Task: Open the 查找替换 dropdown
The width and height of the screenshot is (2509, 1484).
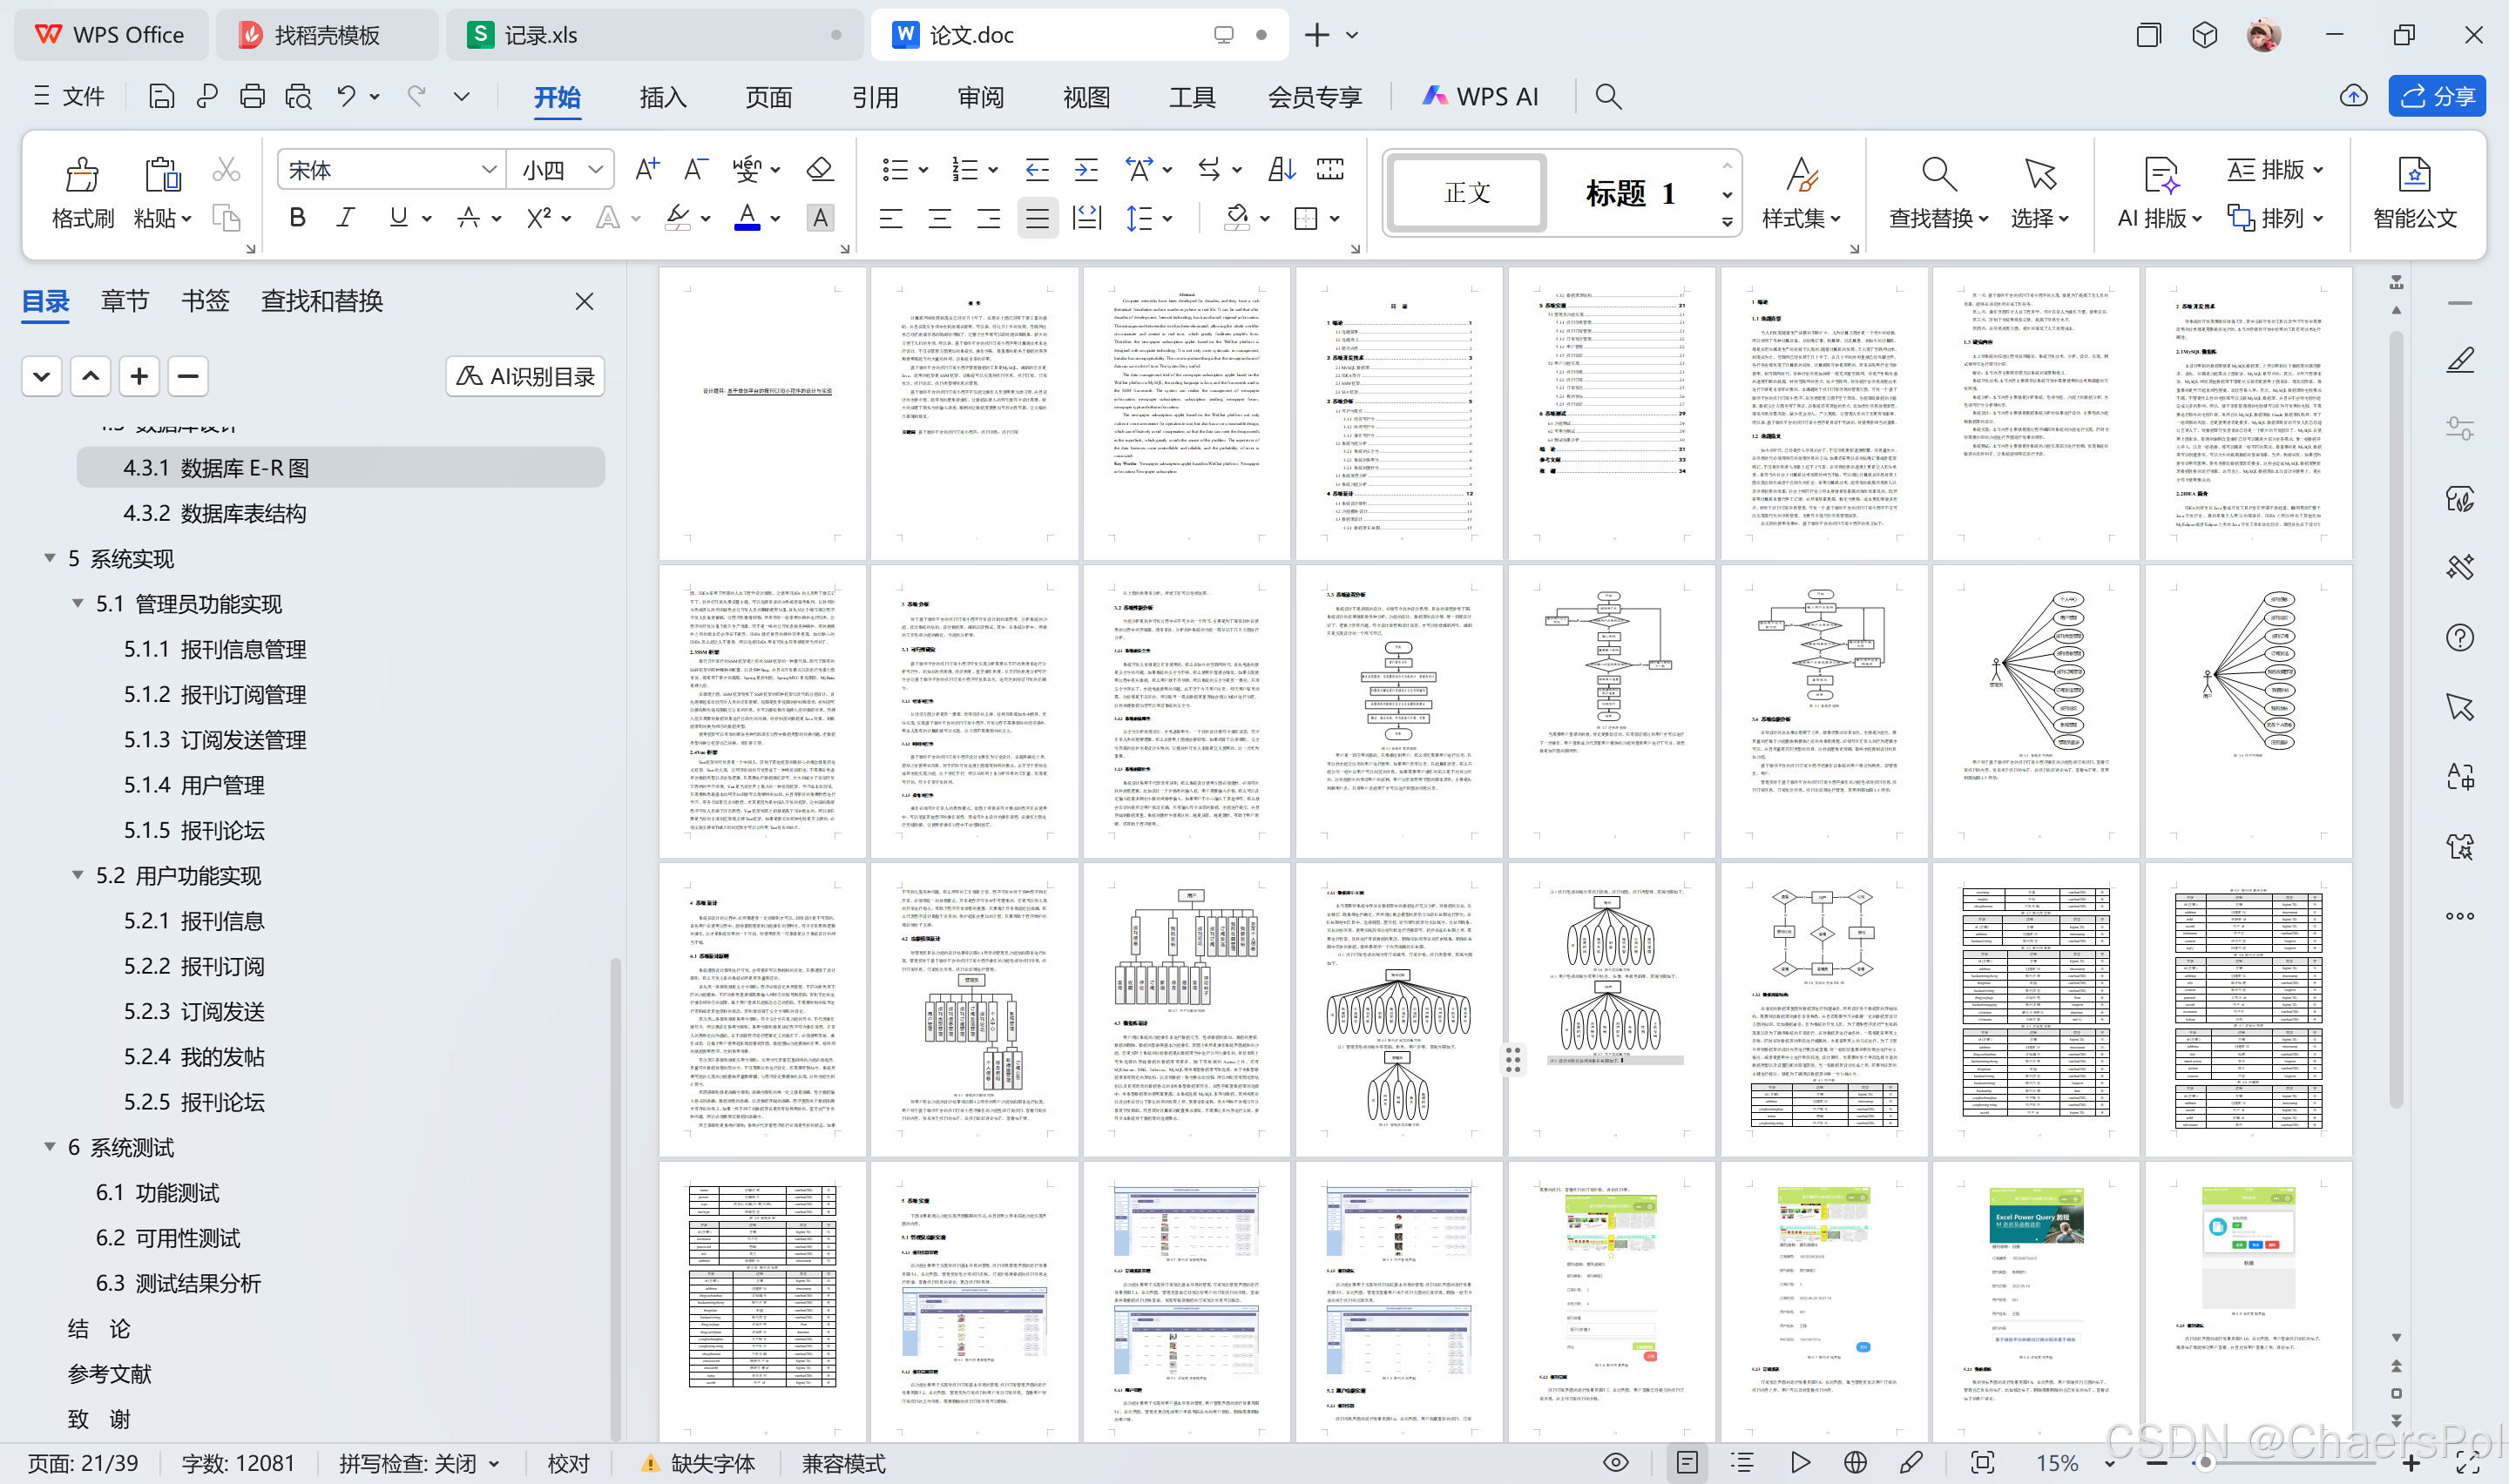Action: click(x=1939, y=218)
